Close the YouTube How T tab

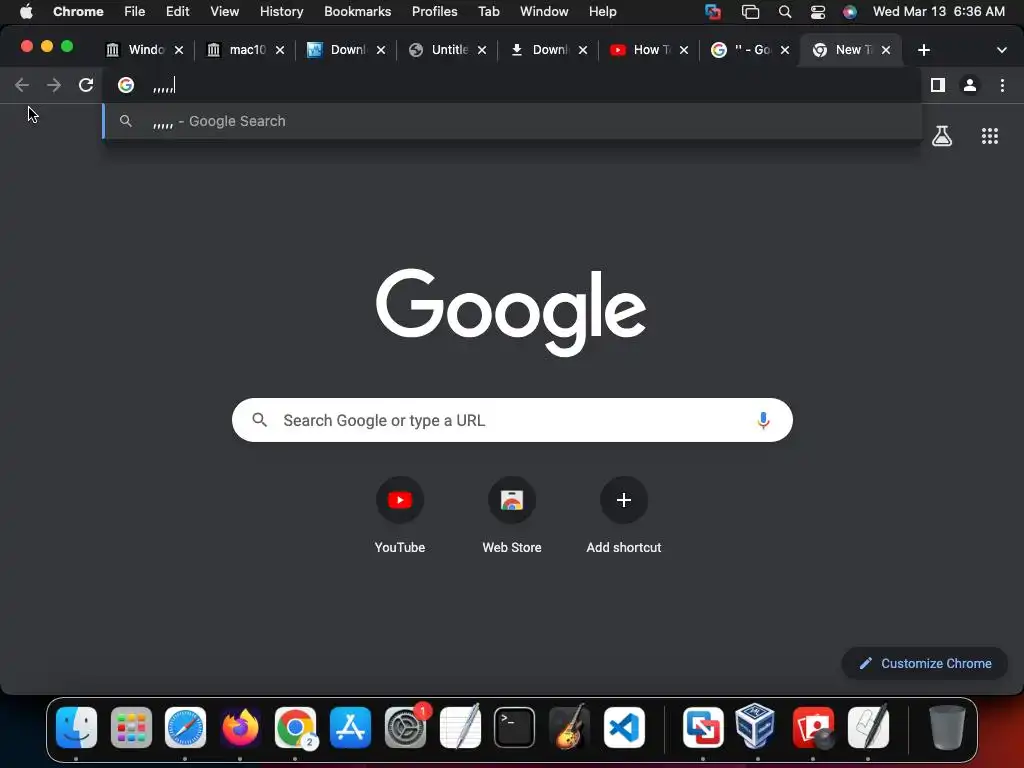684,50
